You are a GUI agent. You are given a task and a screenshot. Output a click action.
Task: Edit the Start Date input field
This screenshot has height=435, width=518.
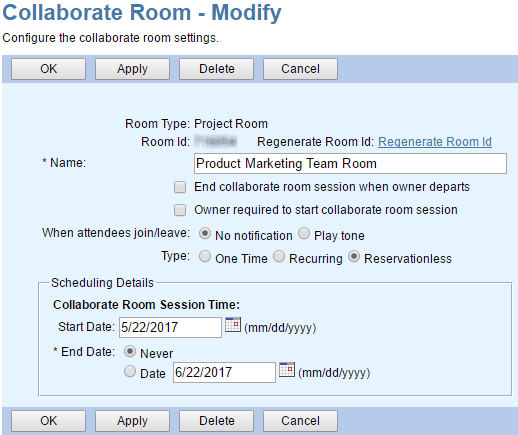click(x=170, y=327)
